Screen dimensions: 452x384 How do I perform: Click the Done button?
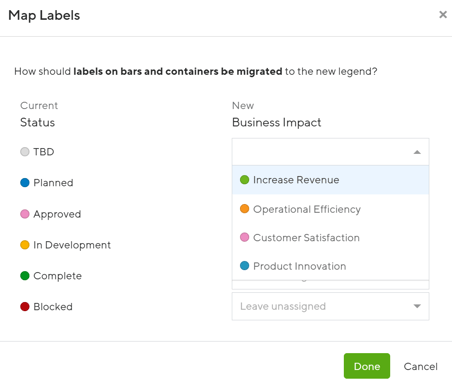point(367,366)
